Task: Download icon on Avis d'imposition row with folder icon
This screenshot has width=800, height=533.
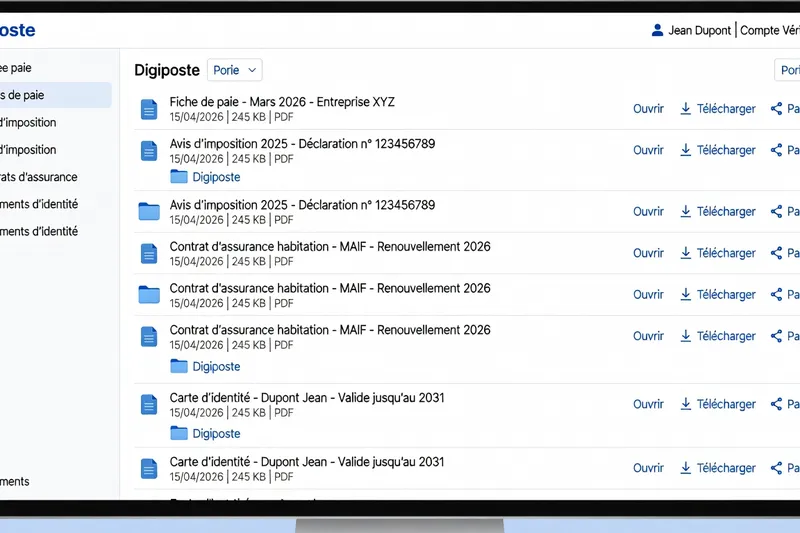Action: pos(686,211)
